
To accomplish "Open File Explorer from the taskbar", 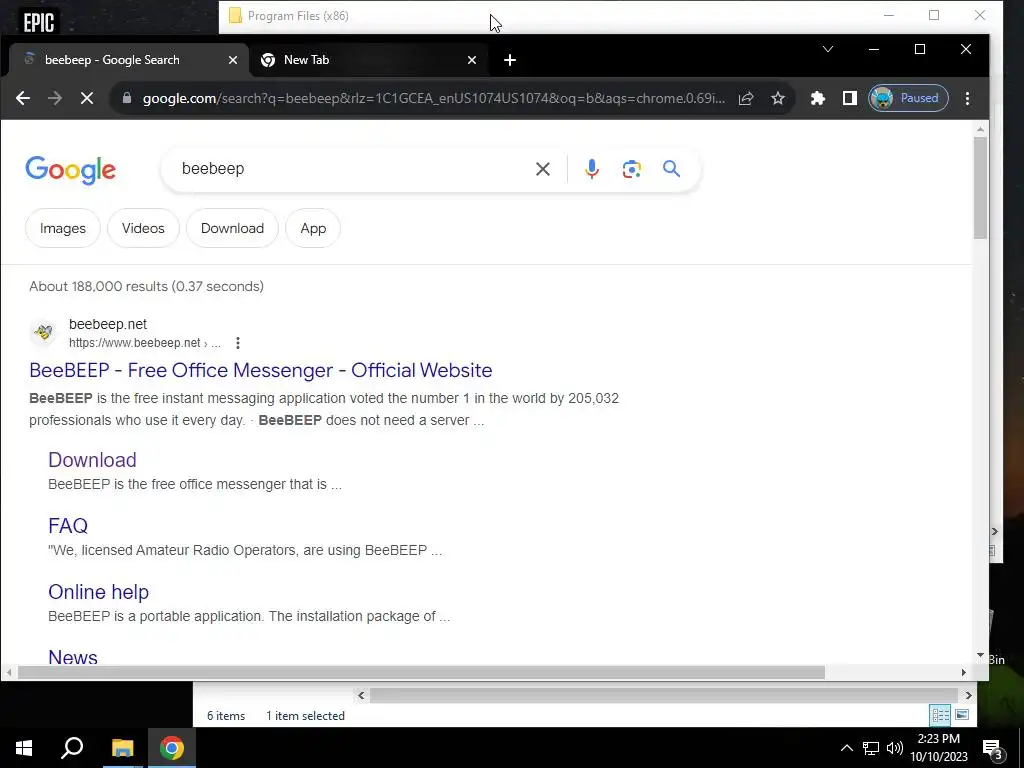I will 122,748.
